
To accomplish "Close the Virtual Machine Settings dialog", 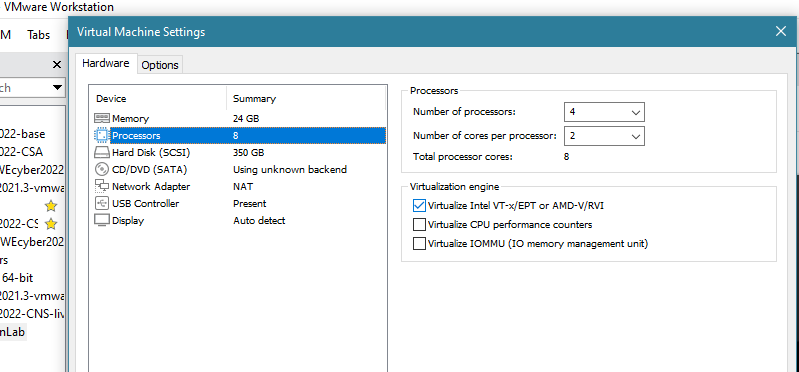I will [781, 32].
